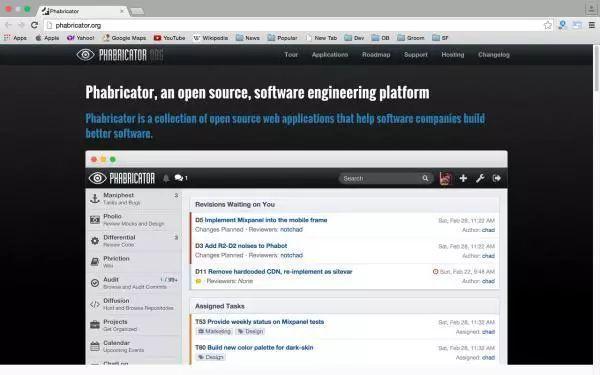The height and width of the screenshot is (375, 600).
Task: Open the Applications menu item
Action: tap(330, 55)
